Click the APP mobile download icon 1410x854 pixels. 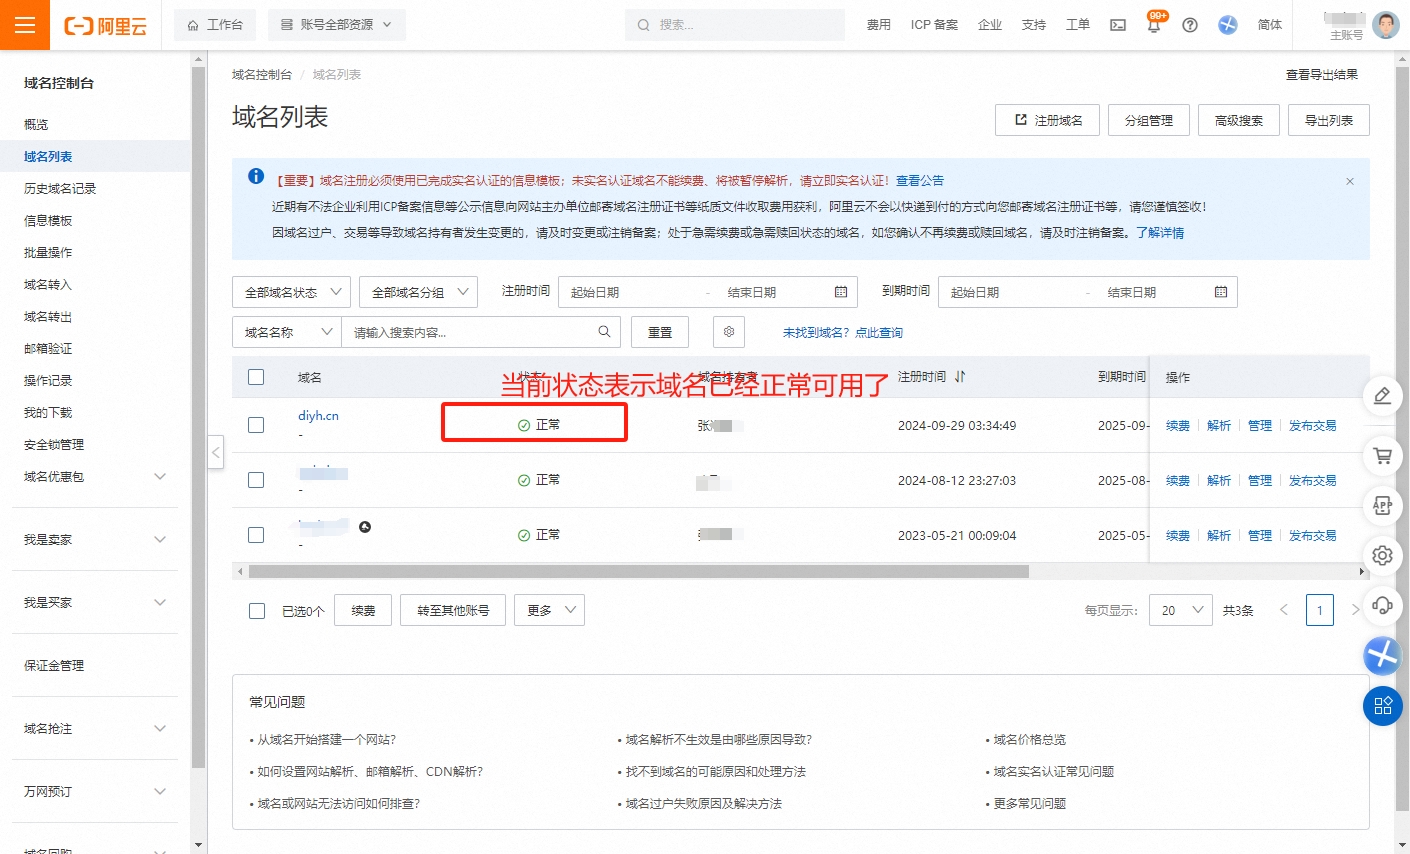(1382, 506)
